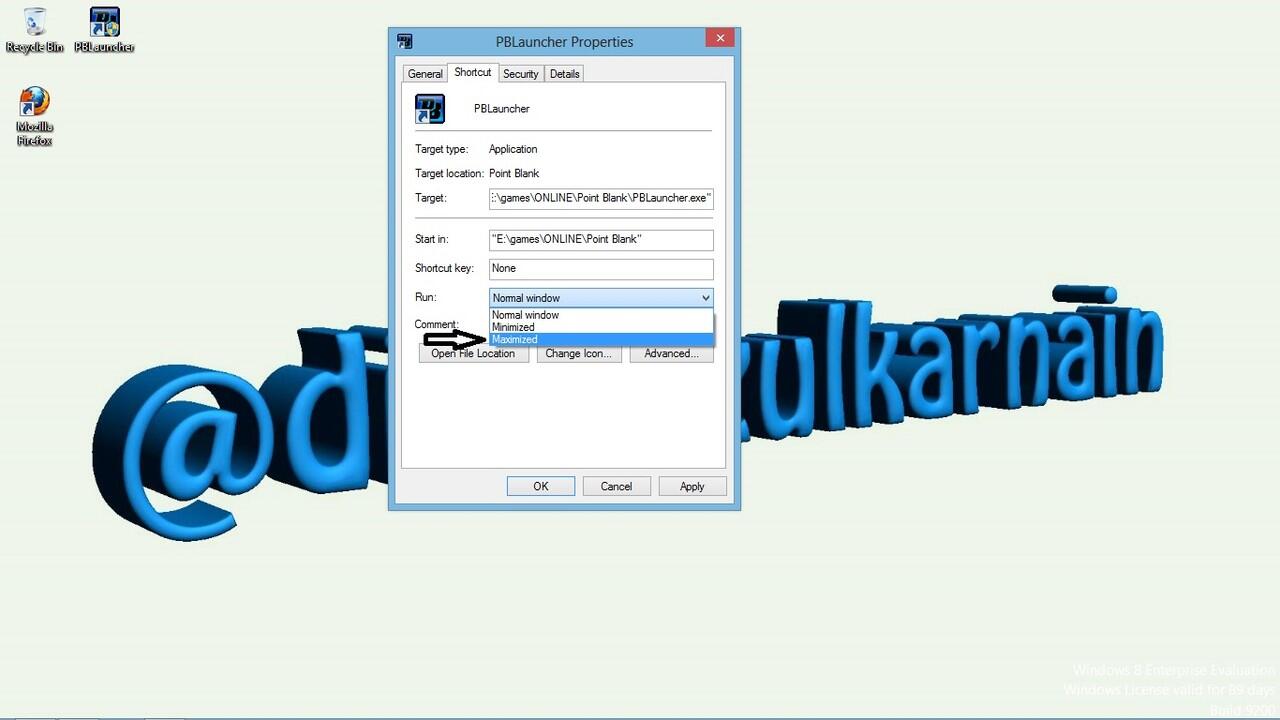Switch to the General tab

425,74
